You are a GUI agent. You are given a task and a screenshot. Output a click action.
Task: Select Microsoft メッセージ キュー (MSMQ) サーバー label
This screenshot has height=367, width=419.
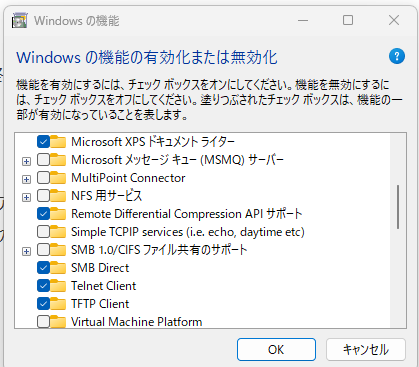[177, 160]
